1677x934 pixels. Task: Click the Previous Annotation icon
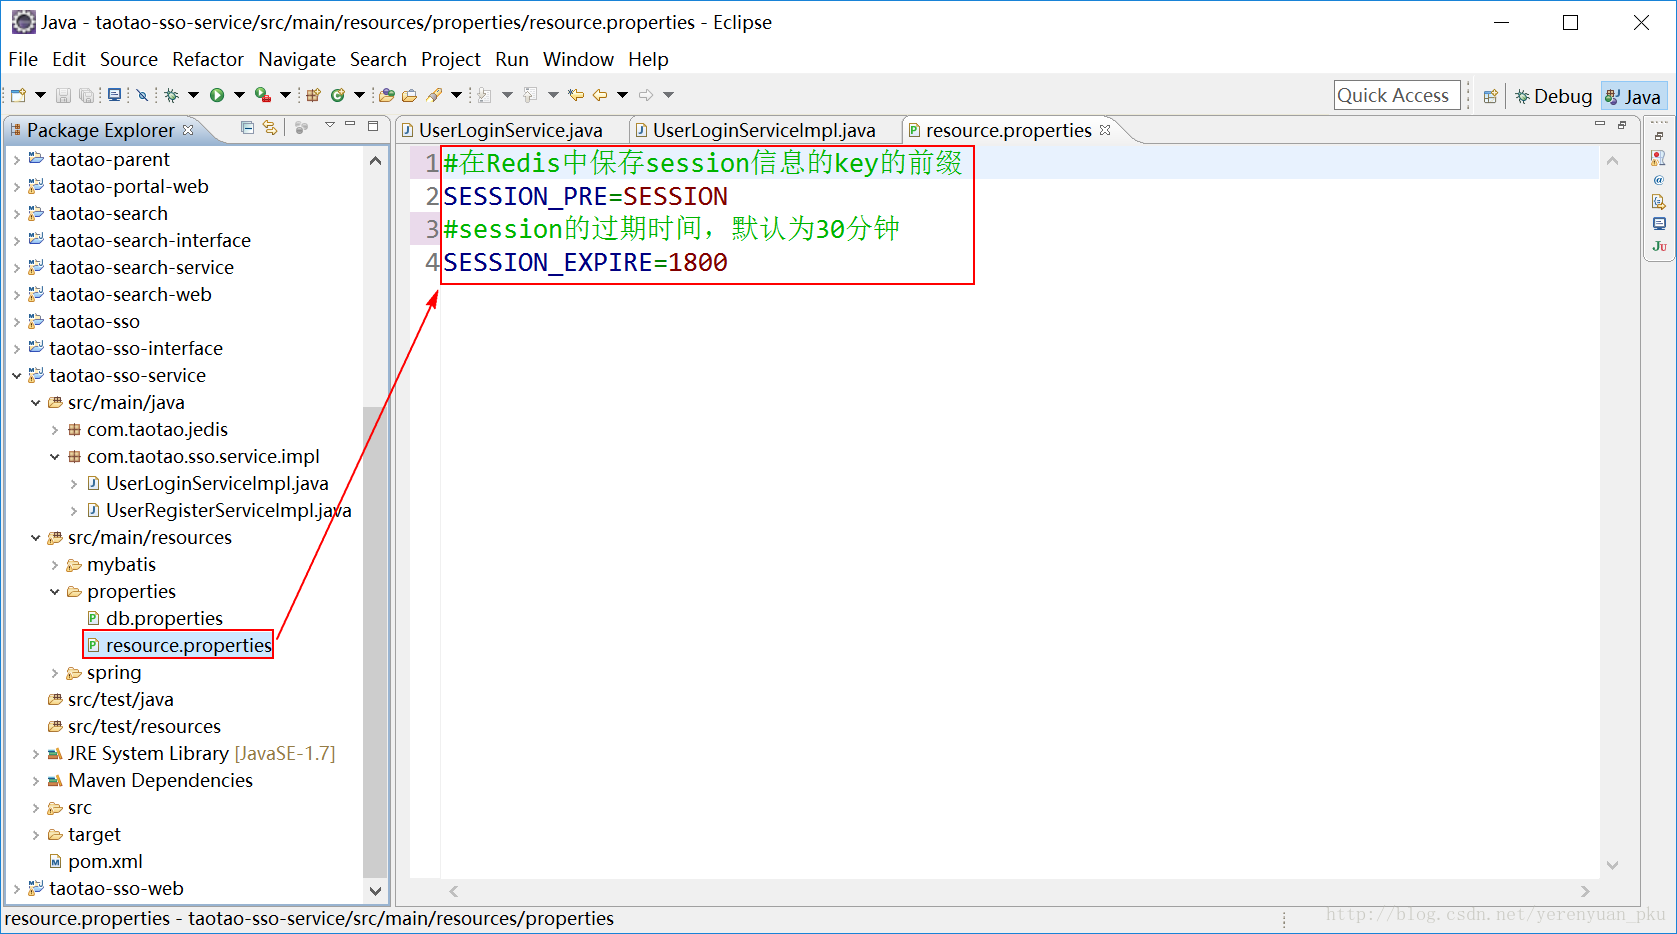pyautogui.click(x=531, y=95)
